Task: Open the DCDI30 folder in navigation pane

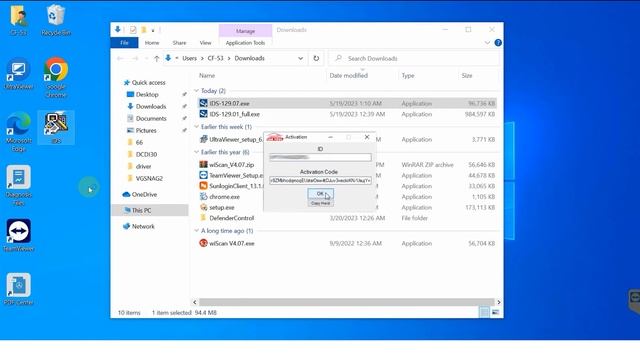Action: pos(146,154)
